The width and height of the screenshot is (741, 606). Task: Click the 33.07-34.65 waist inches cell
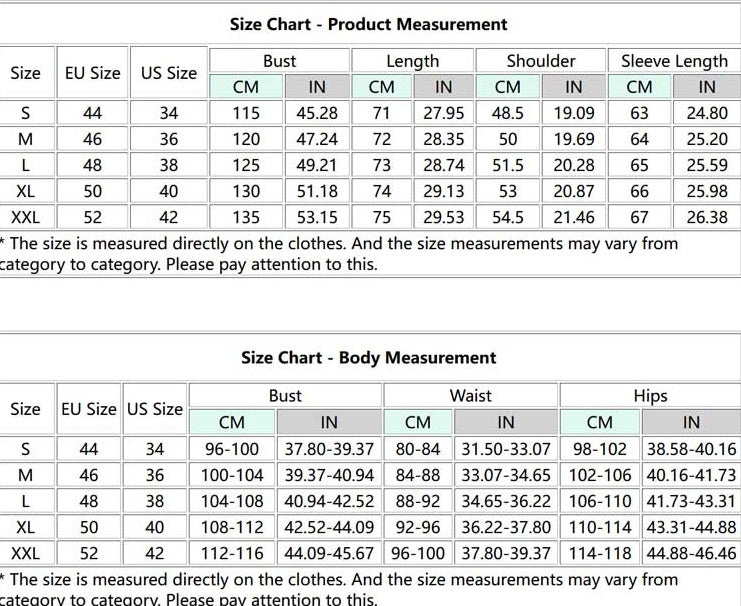[506, 475]
